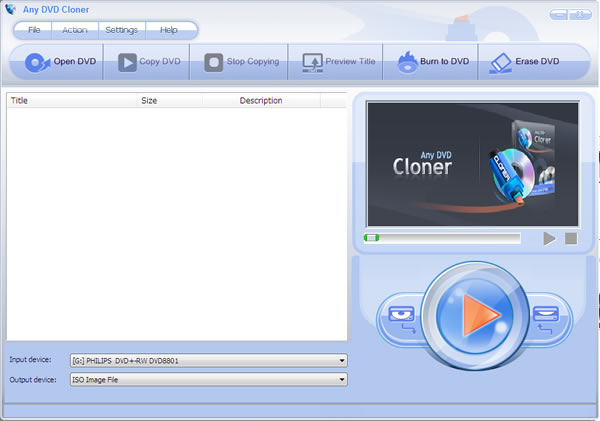Close the Any DVD Cloner window
The width and height of the screenshot is (600, 421).
(580, 15)
